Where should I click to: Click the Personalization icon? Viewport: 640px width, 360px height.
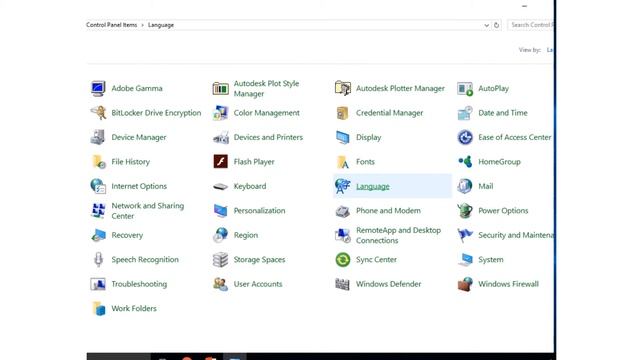[220, 211]
